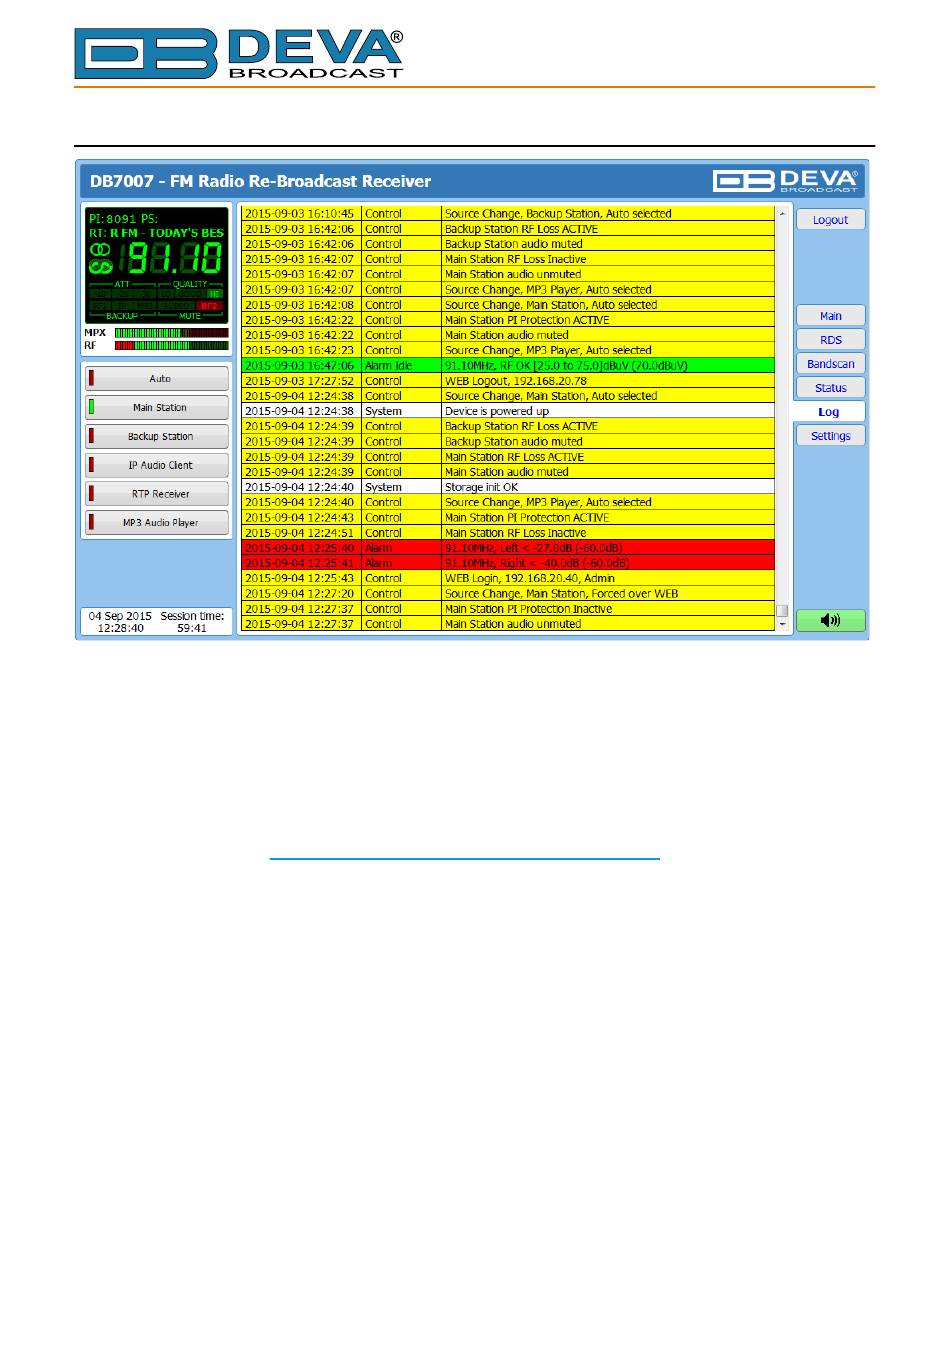Image resolution: width=950 pixels, height=1360 pixels.
Task: Click the MPX level meter
Action: pyautogui.click(x=171, y=333)
